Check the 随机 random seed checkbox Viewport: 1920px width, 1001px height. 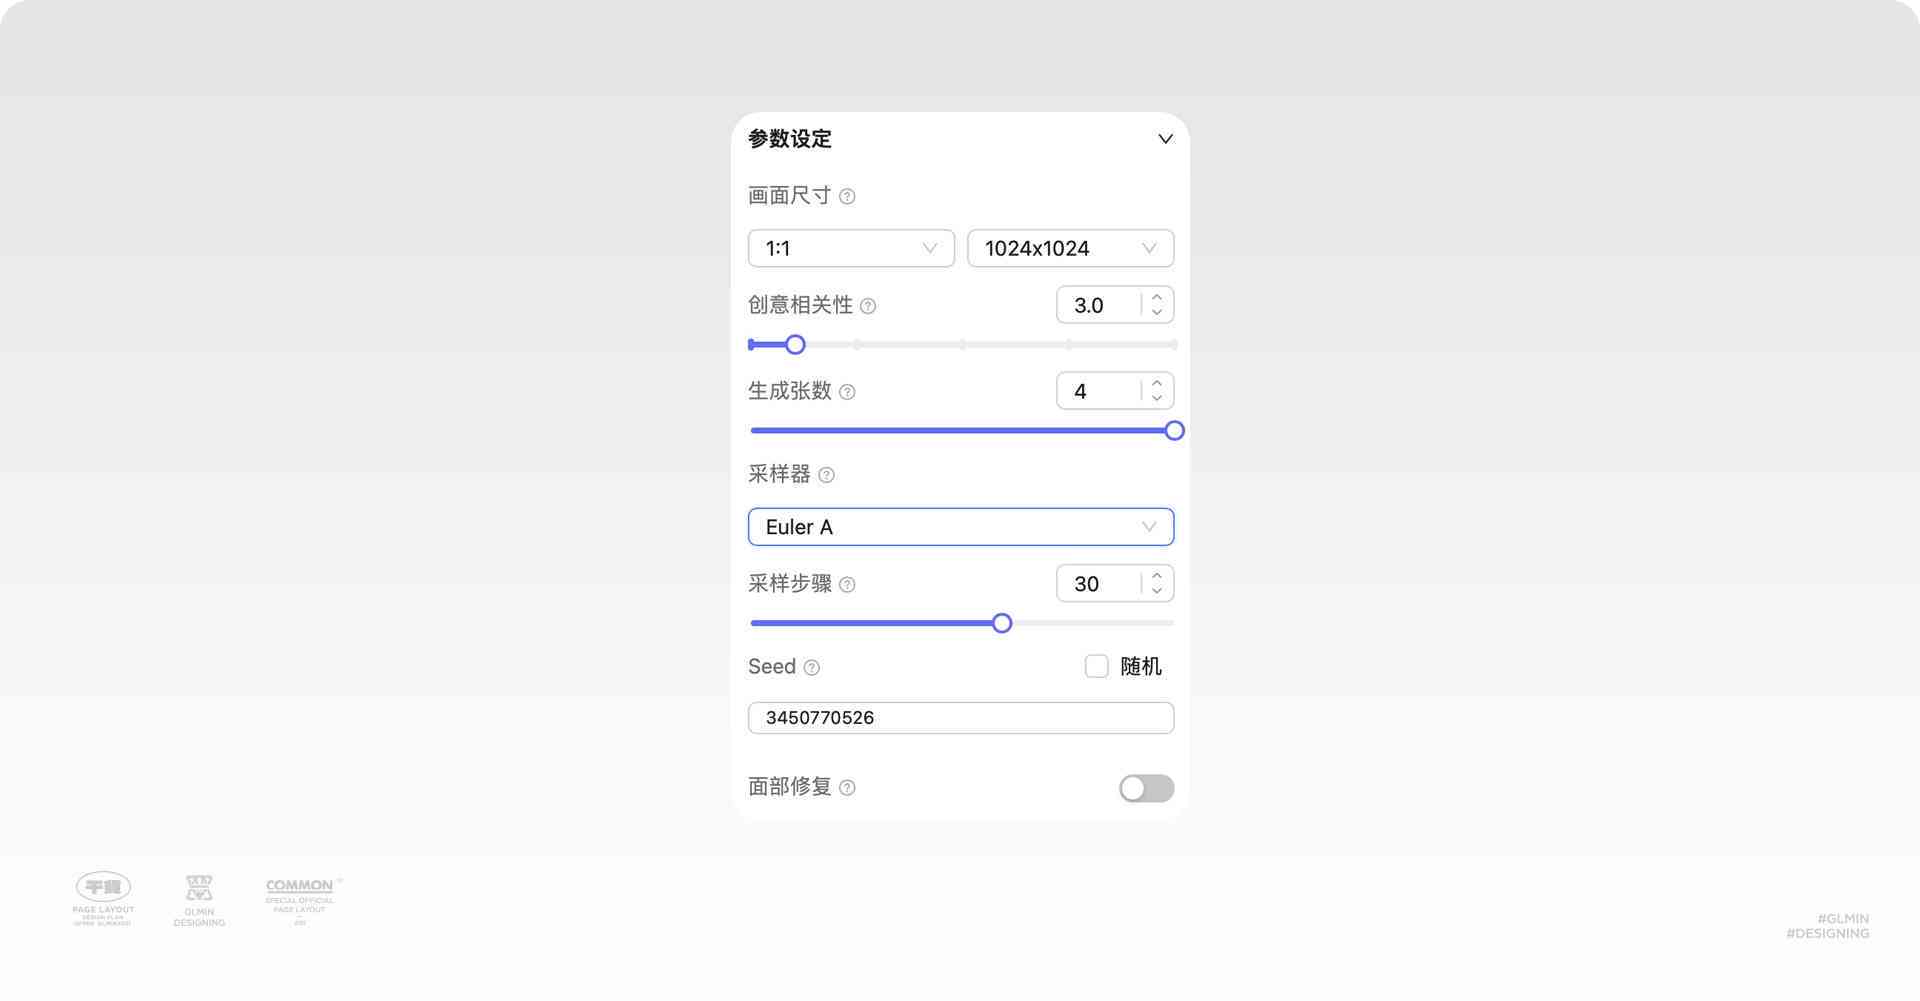(1097, 666)
